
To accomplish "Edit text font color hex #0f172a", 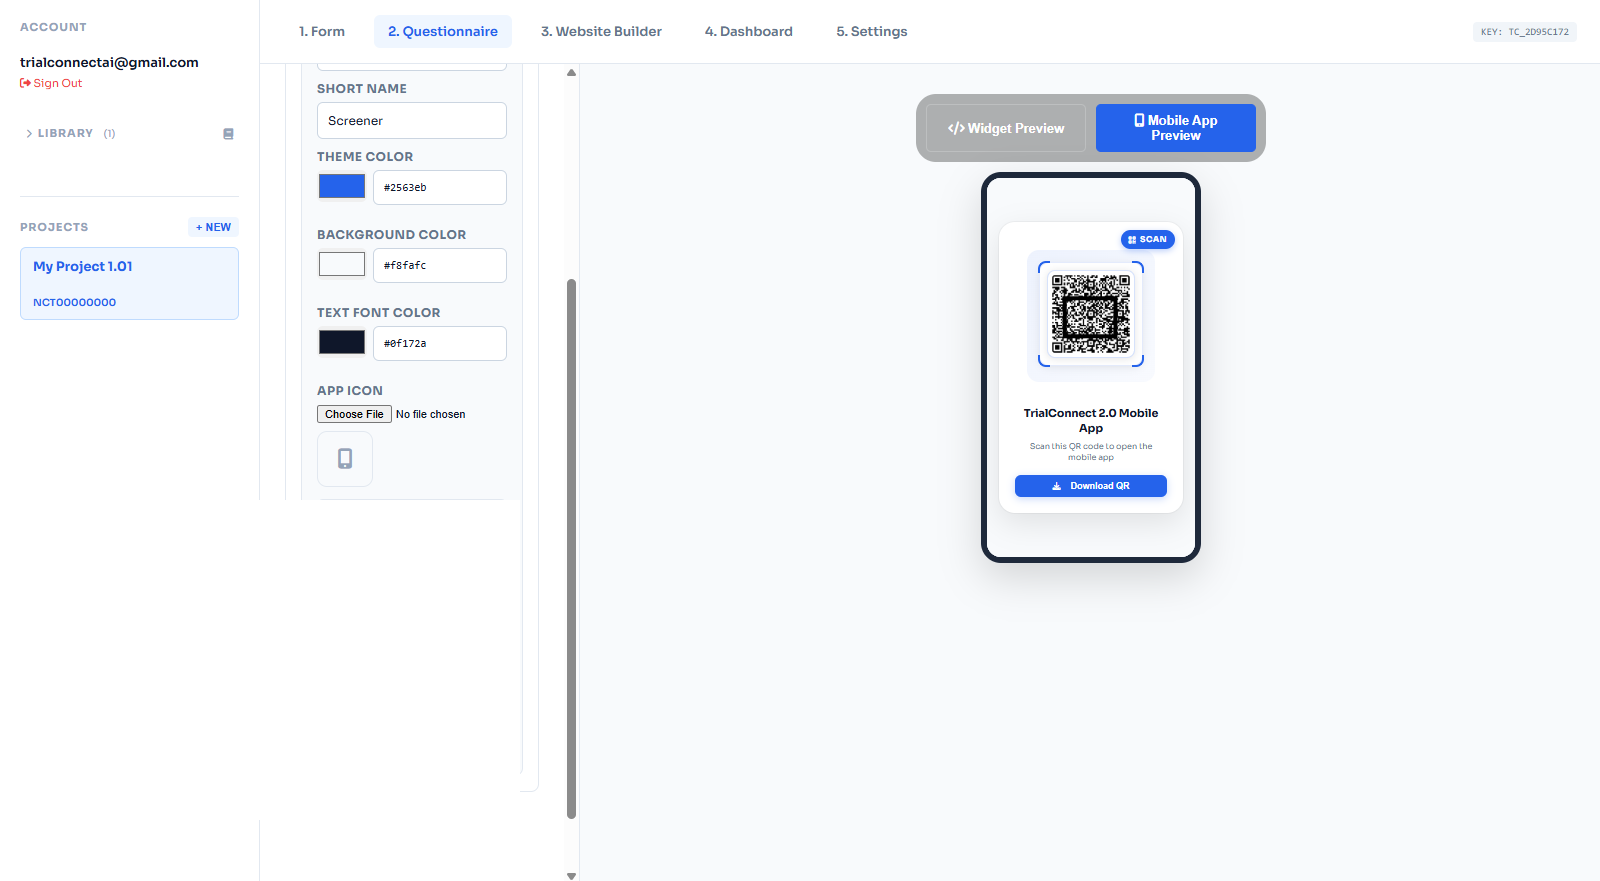I will 440,343.
